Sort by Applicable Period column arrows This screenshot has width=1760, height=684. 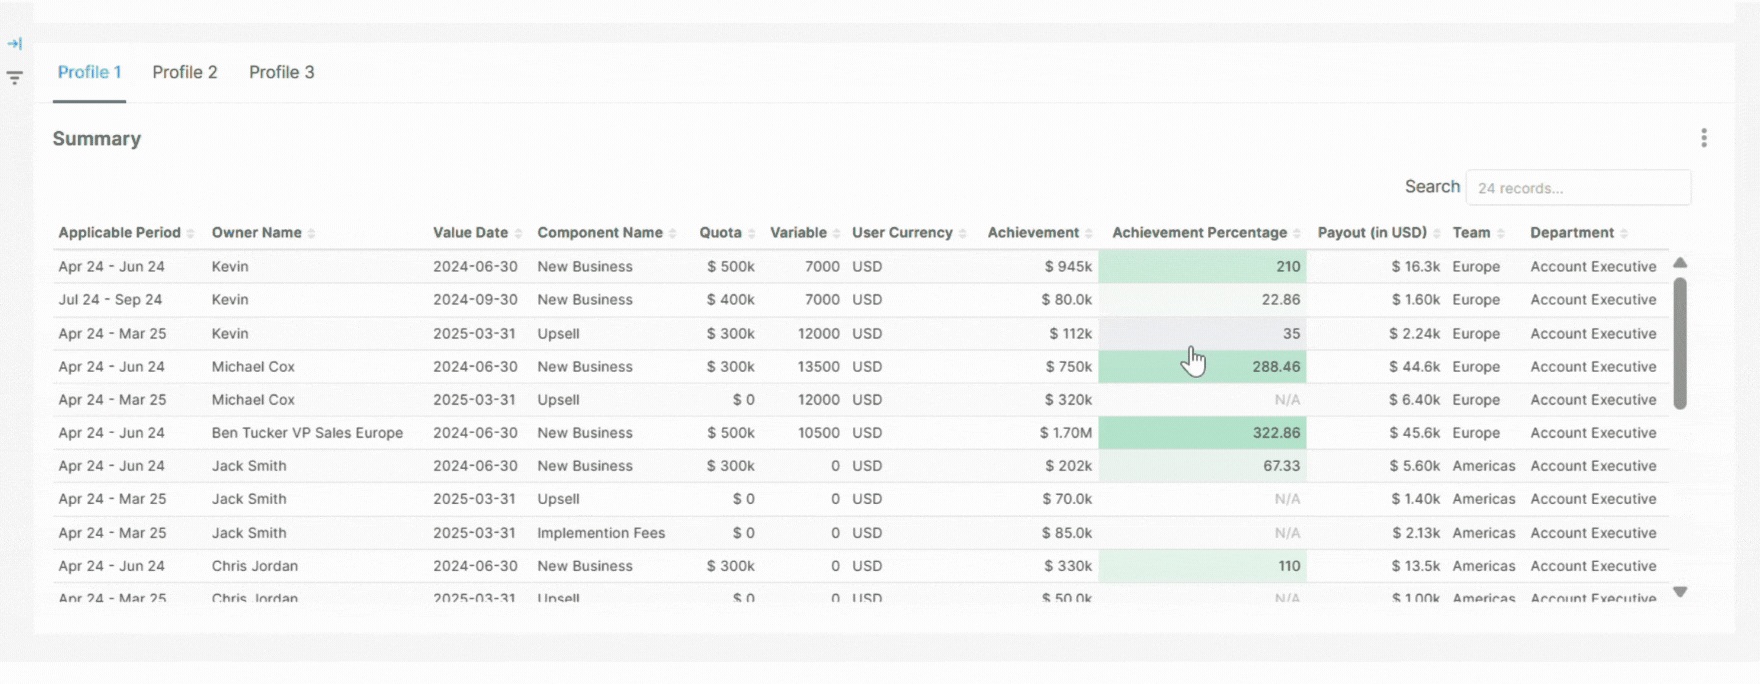[x=190, y=233]
